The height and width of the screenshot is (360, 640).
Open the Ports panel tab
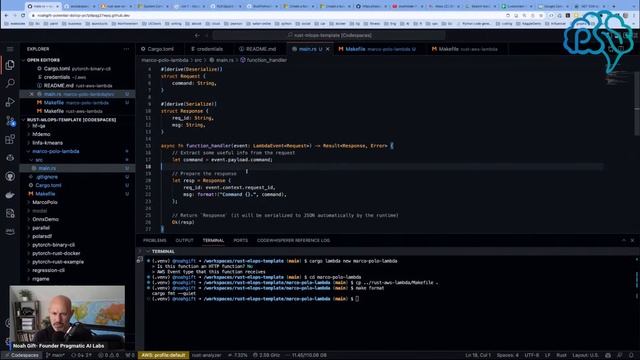[240, 240]
